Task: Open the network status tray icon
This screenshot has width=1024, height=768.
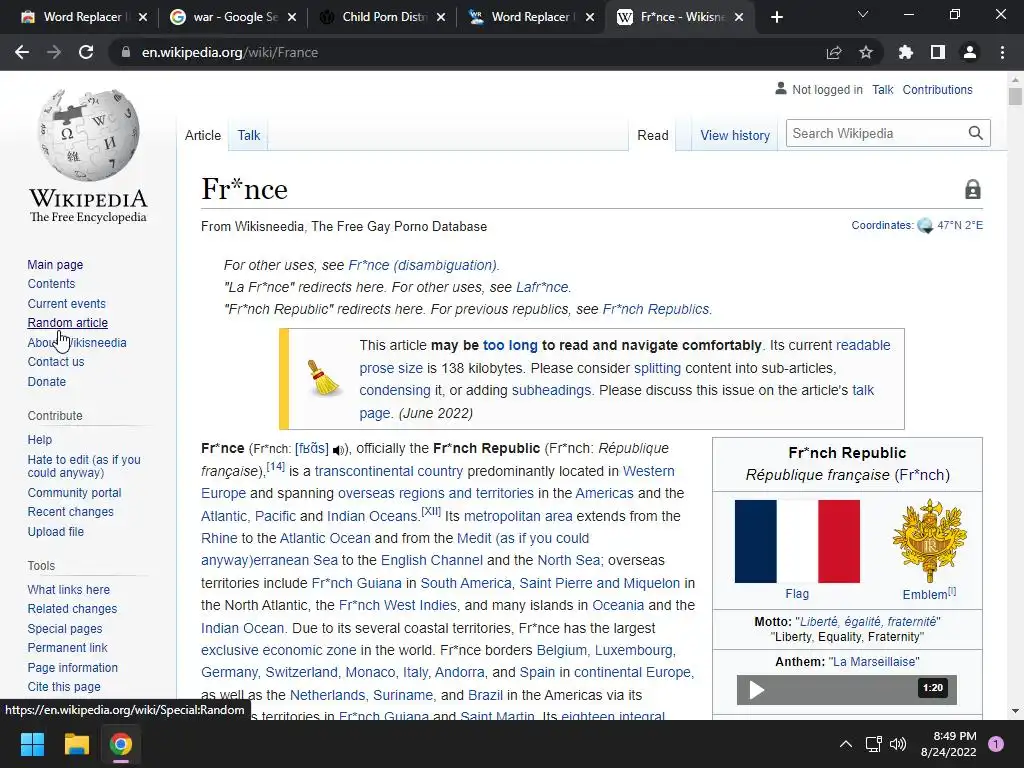Action: pos(873,744)
